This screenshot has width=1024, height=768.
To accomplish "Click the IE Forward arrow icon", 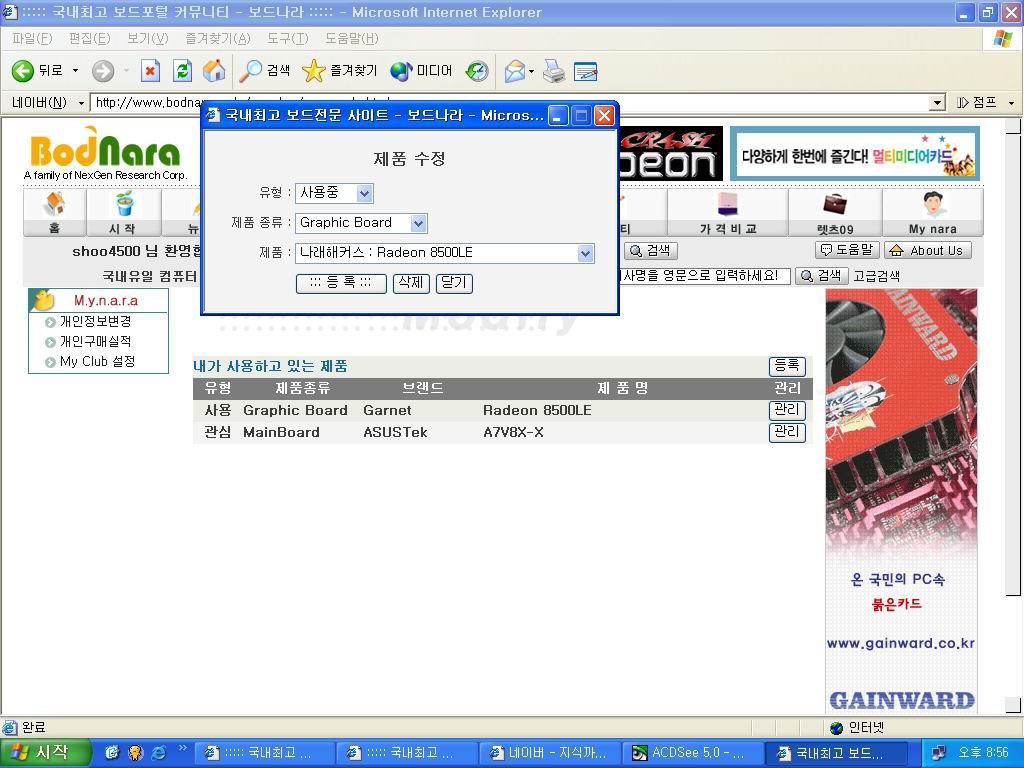I will [x=103, y=71].
